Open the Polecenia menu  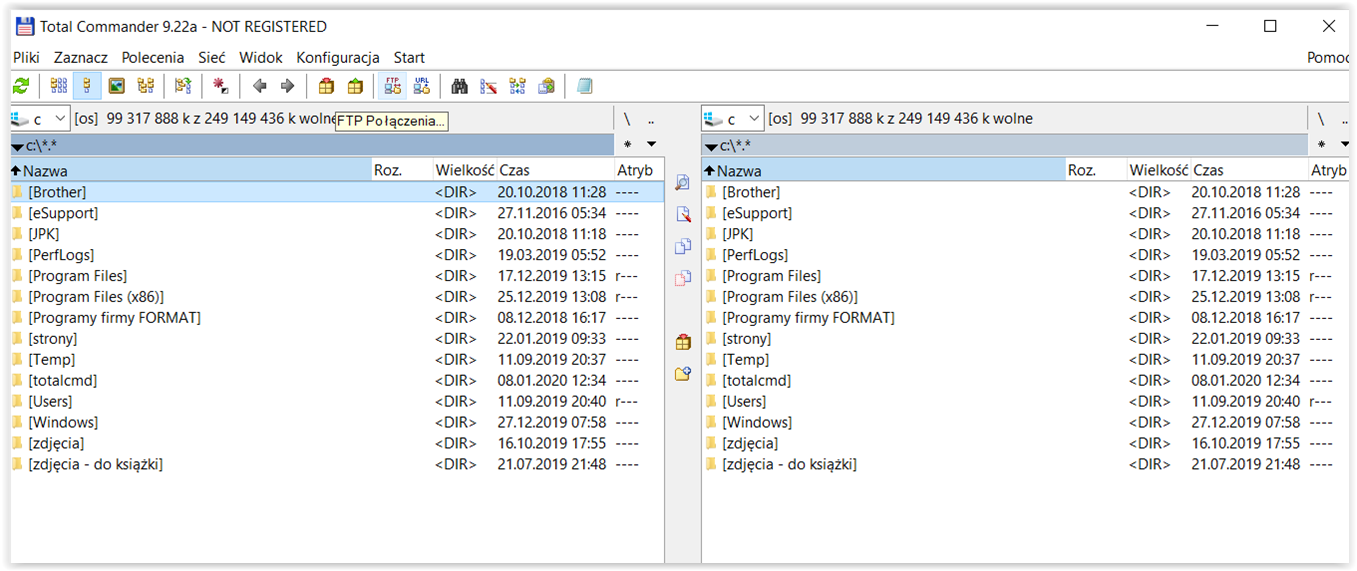point(153,57)
